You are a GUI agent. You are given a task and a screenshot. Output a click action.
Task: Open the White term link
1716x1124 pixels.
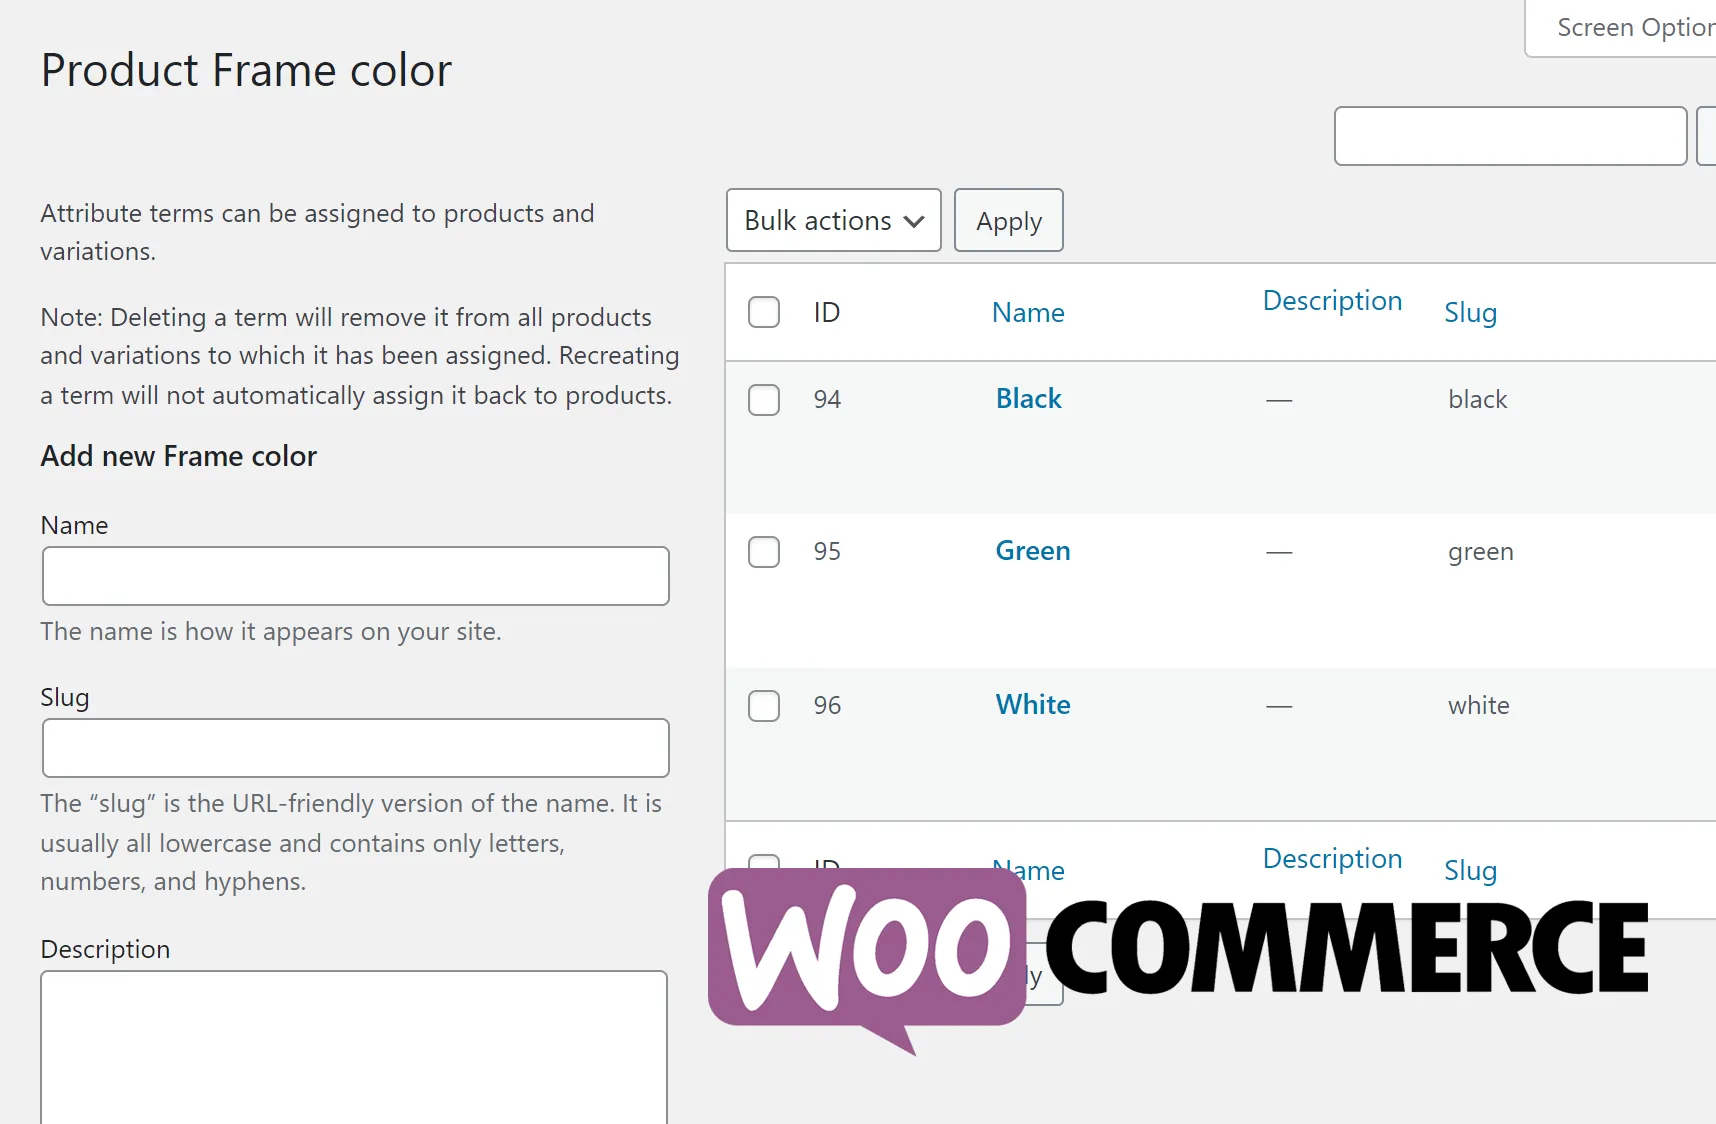click(1033, 705)
